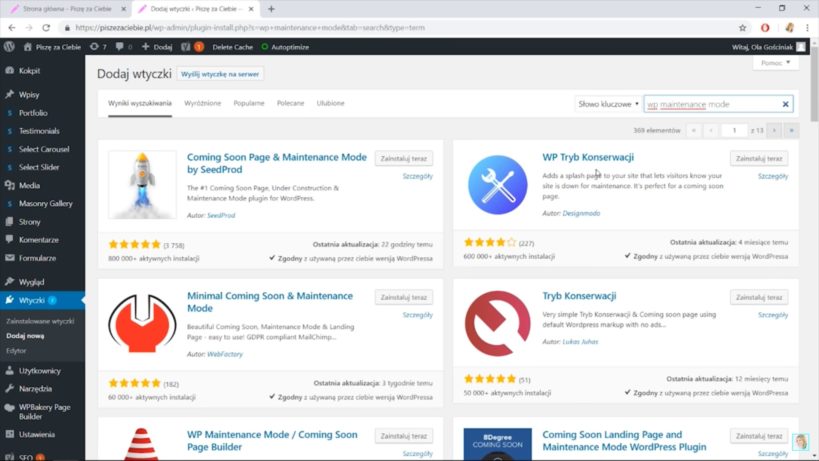
Task: Open Szczegóły for WP Tryb Konserwacji
Action: click(773, 176)
